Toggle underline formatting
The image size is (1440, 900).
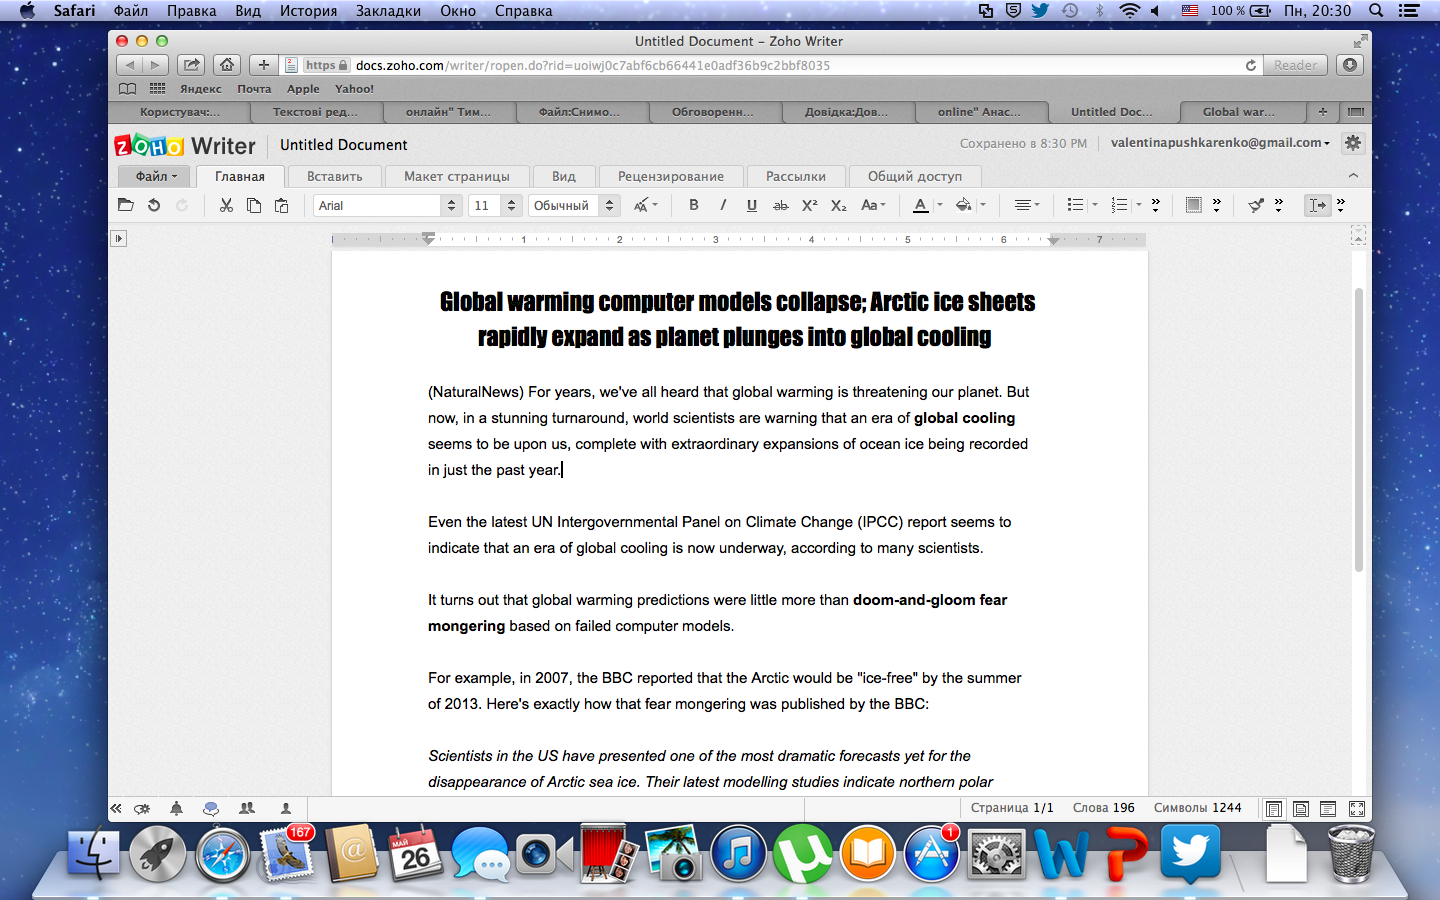coord(752,205)
